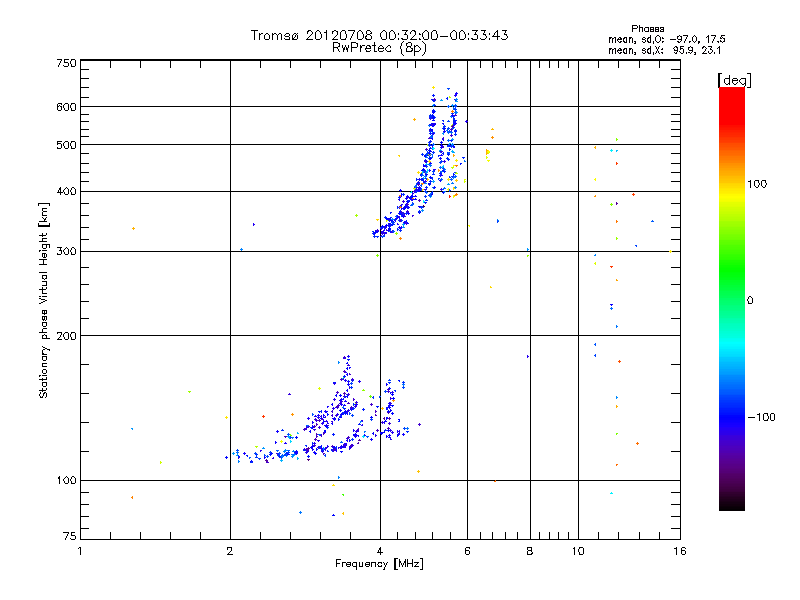Click the '[deg]' colorbar unit label
800x600 pixels.
coord(734,81)
